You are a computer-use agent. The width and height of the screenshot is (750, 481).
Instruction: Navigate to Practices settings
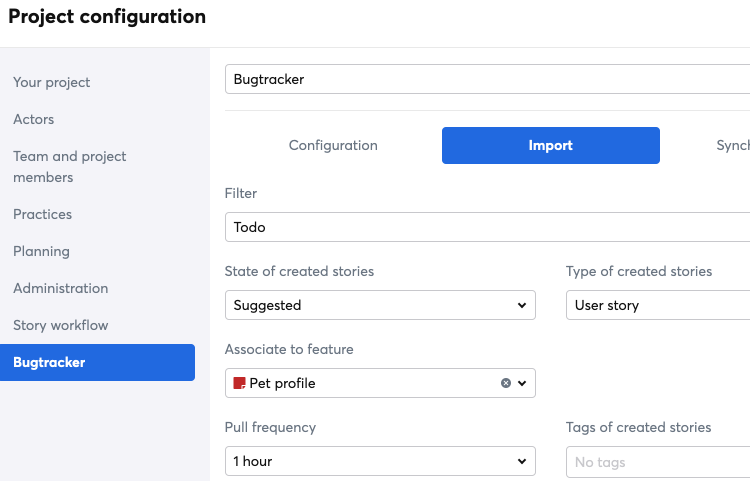(x=43, y=214)
